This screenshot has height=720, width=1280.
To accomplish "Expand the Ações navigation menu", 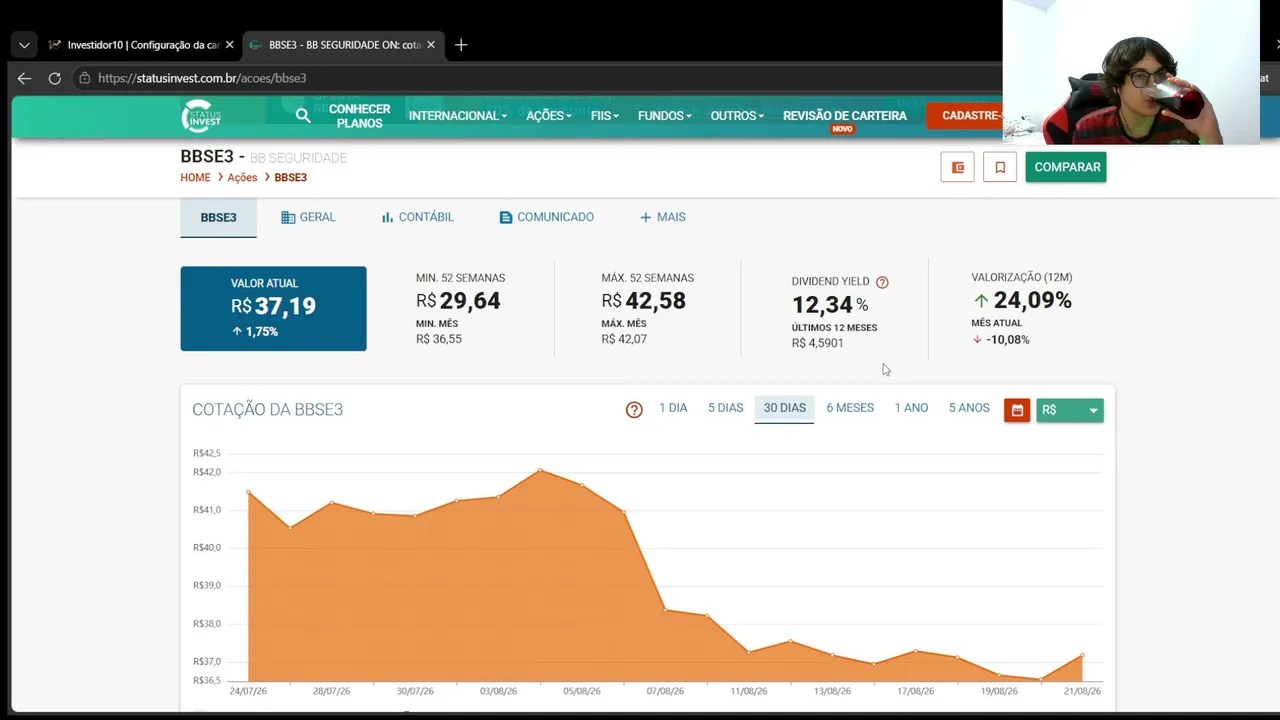I will click(549, 116).
